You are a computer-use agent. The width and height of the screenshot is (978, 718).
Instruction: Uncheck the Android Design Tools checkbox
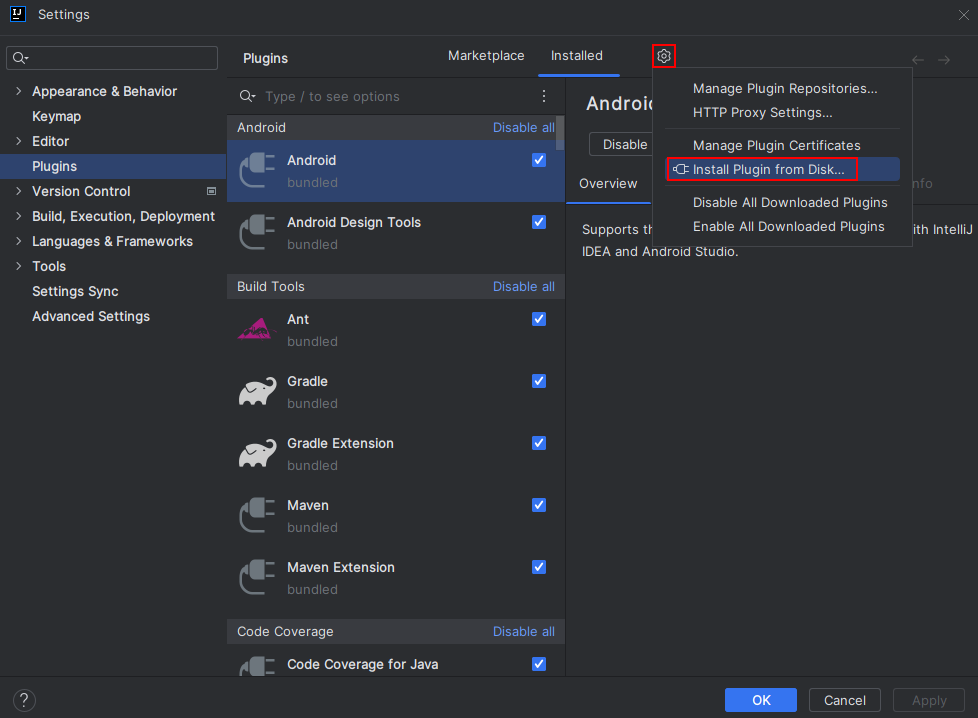click(539, 222)
